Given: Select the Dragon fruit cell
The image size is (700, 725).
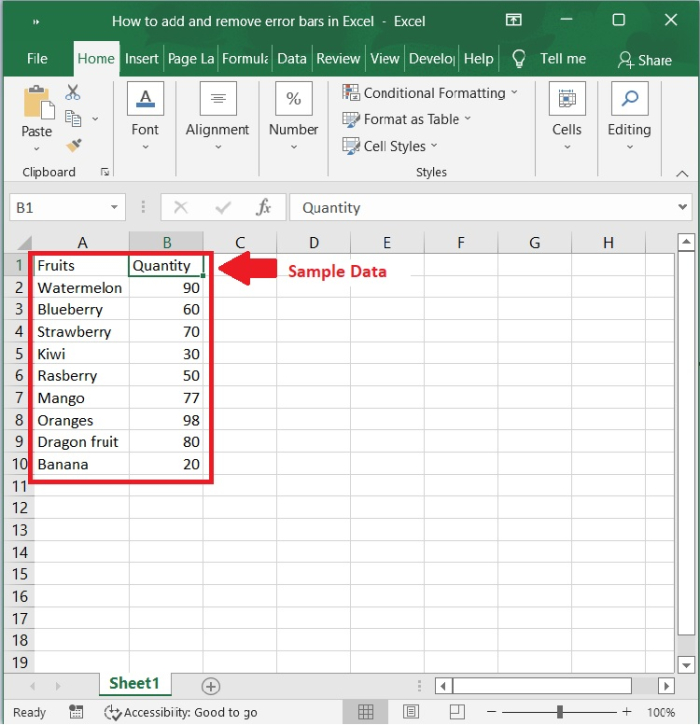Looking at the screenshot, I should [81, 442].
